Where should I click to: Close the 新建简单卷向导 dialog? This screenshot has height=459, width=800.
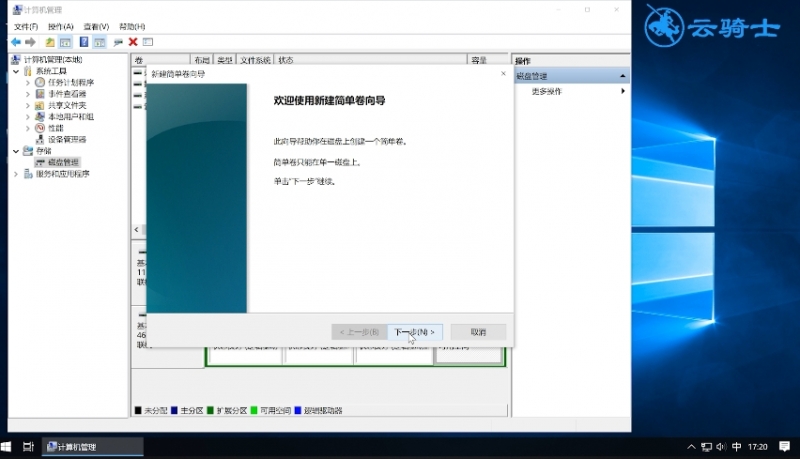(x=503, y=74)
